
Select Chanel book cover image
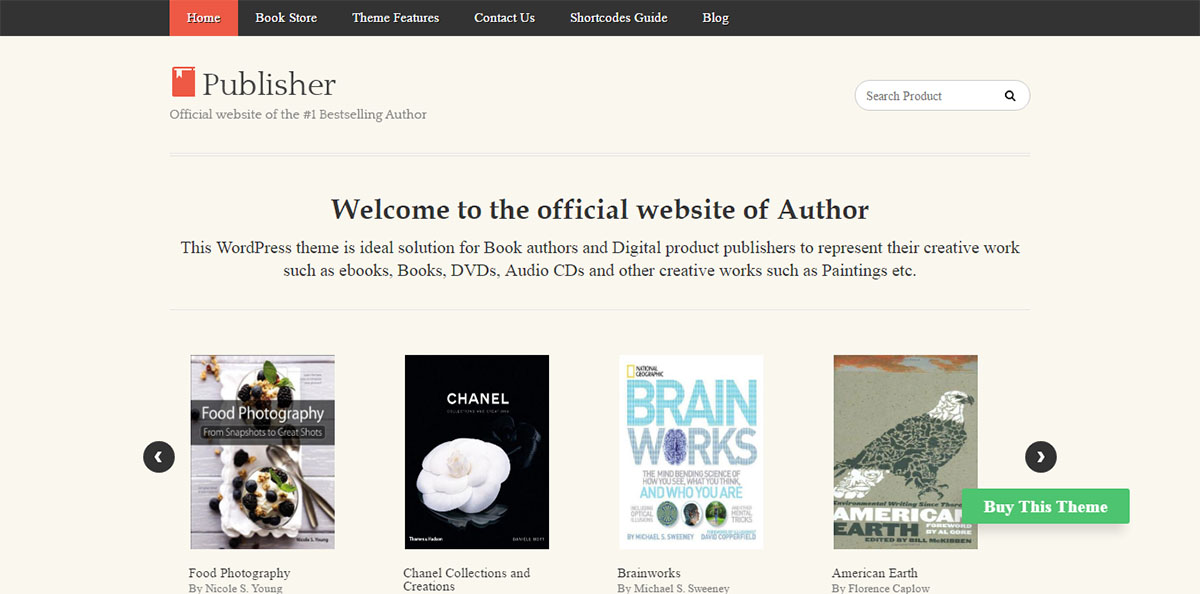point(477,452)
